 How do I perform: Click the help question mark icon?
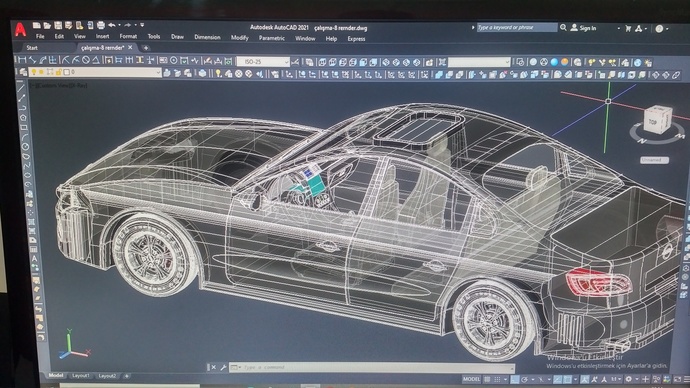pyautogui.click(x=659, y=29)
